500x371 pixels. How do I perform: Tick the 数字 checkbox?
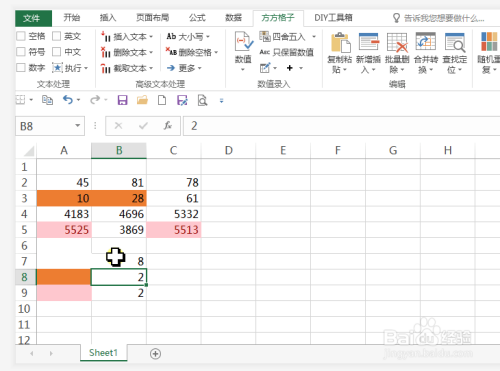click(x=21, y=68)
